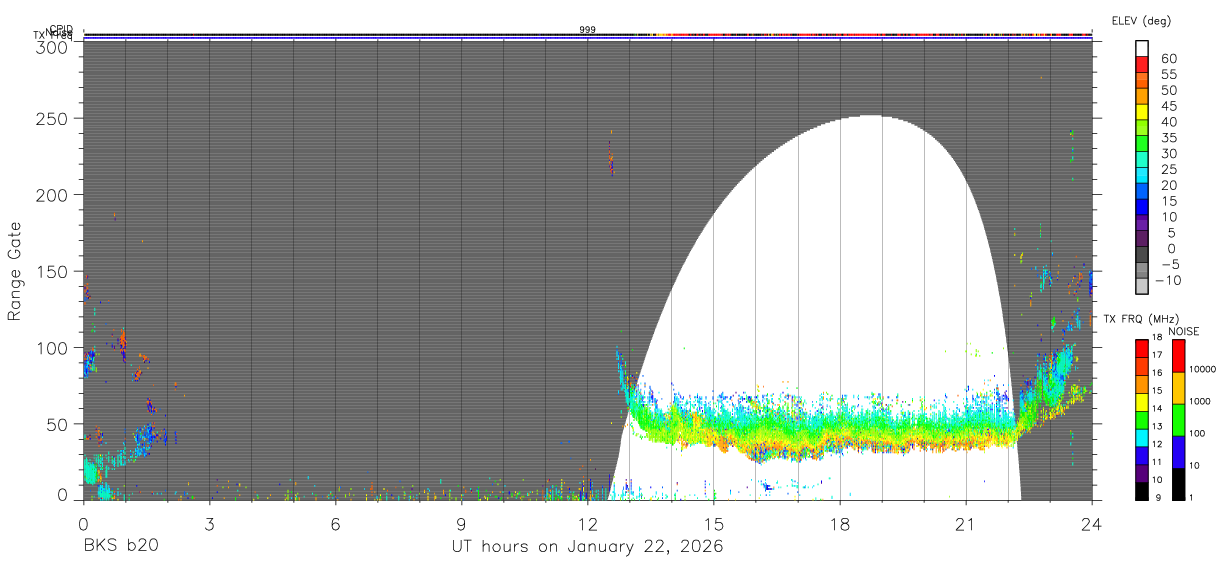Viewport: 1228px width, 567px height.
Task: Click the peak of the white dome region
Action: (870, 117)
